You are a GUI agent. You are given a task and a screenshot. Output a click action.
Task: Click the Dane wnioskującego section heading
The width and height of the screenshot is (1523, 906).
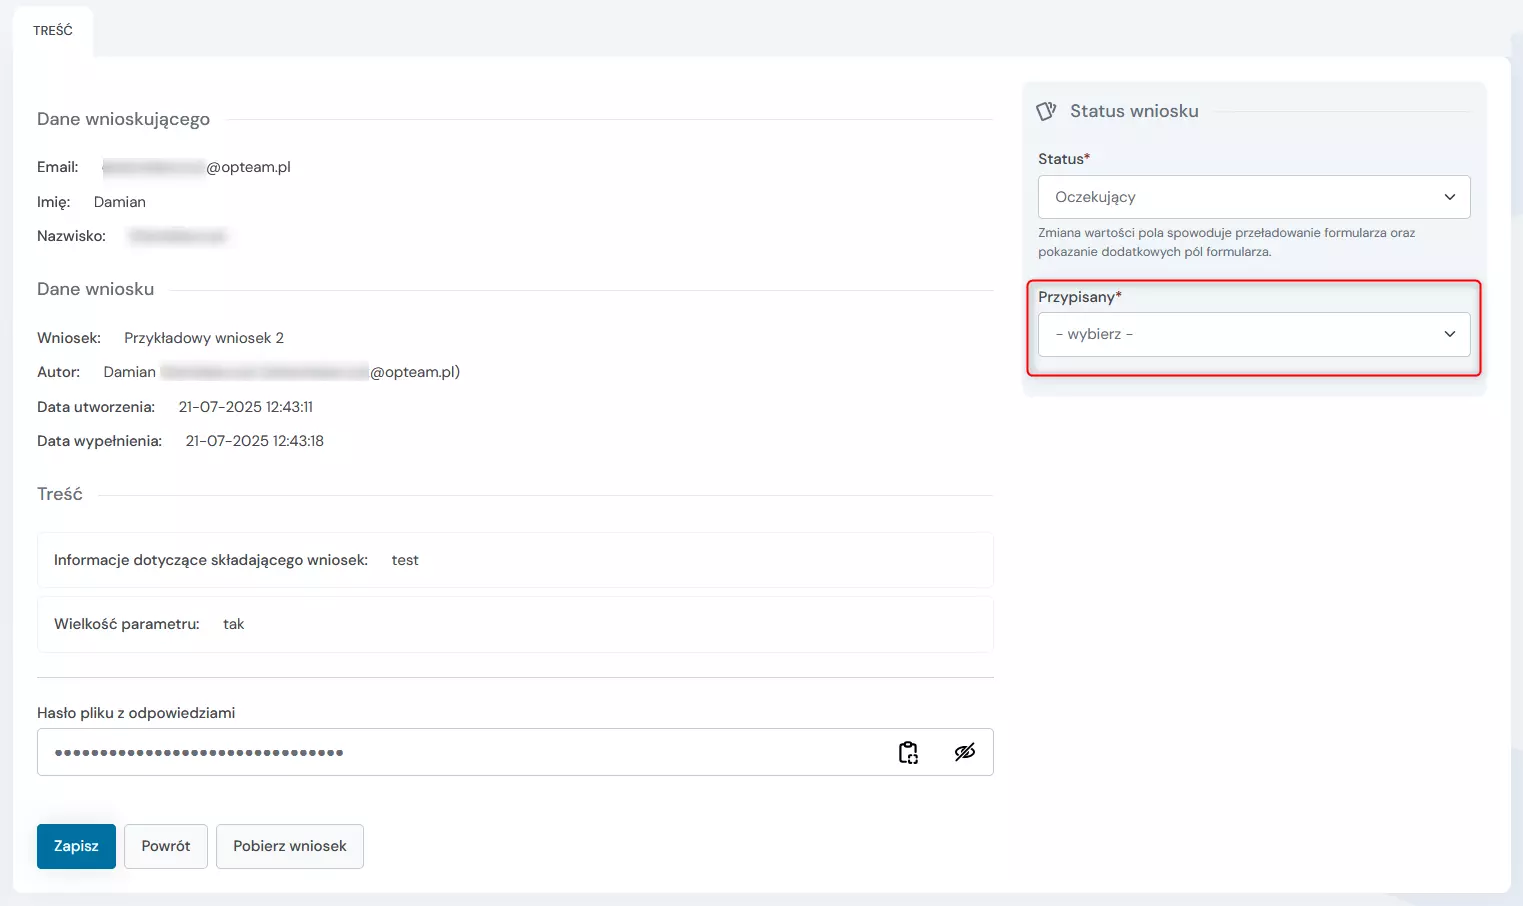[124, 119]
